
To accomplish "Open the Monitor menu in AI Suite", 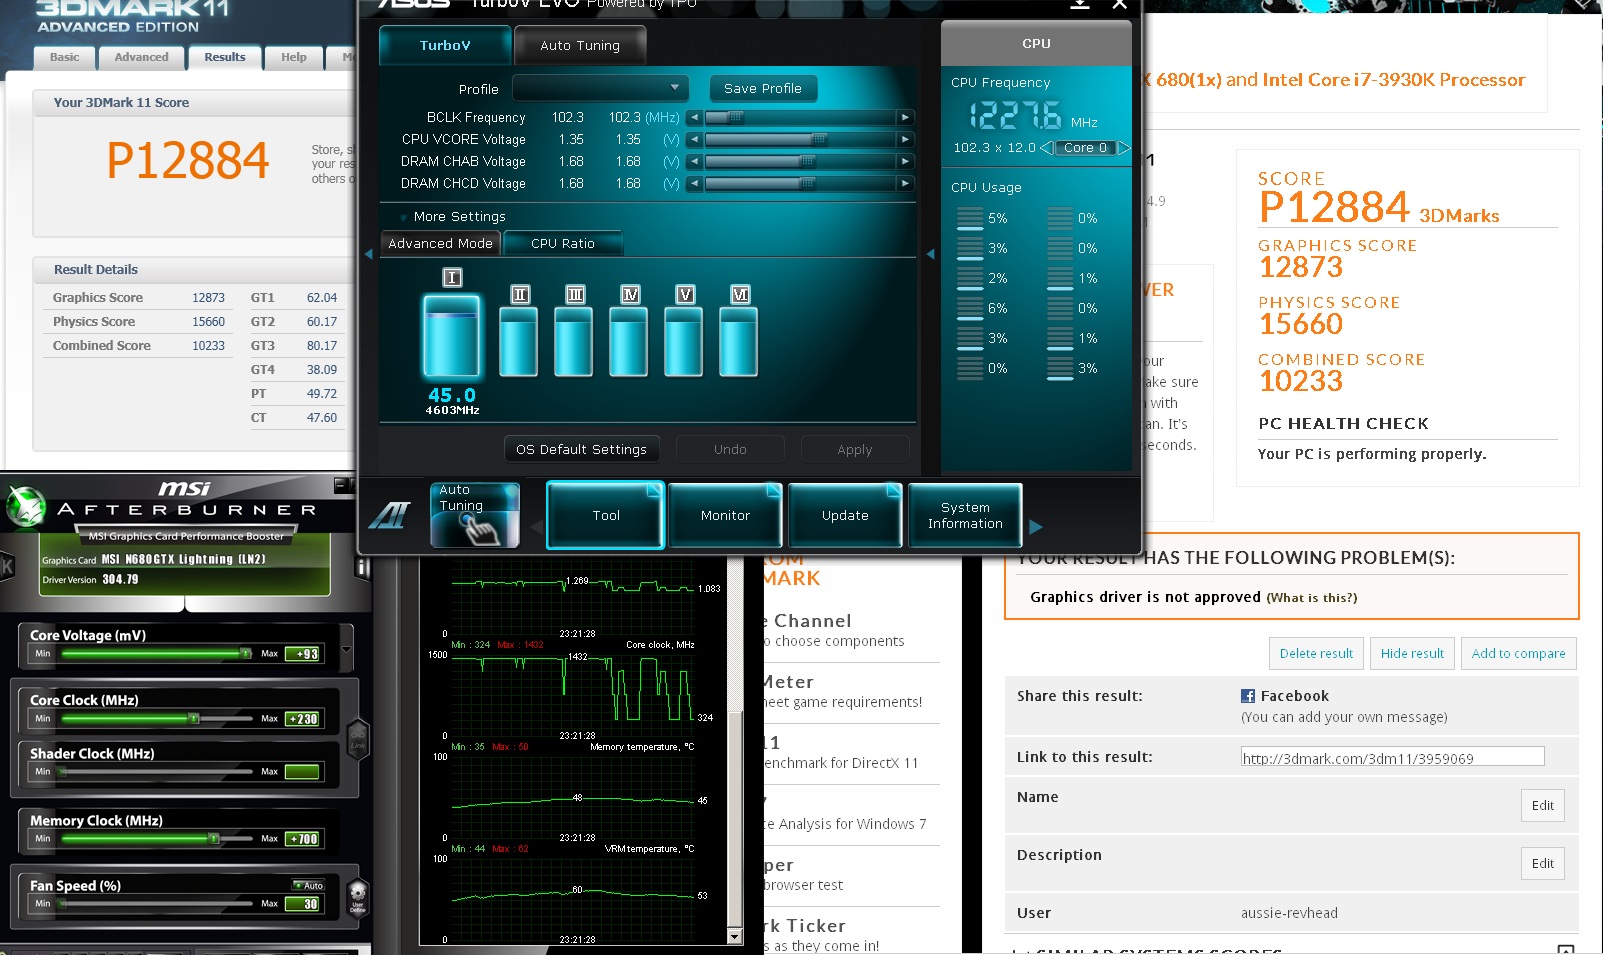I will click(x=725, y=515).
